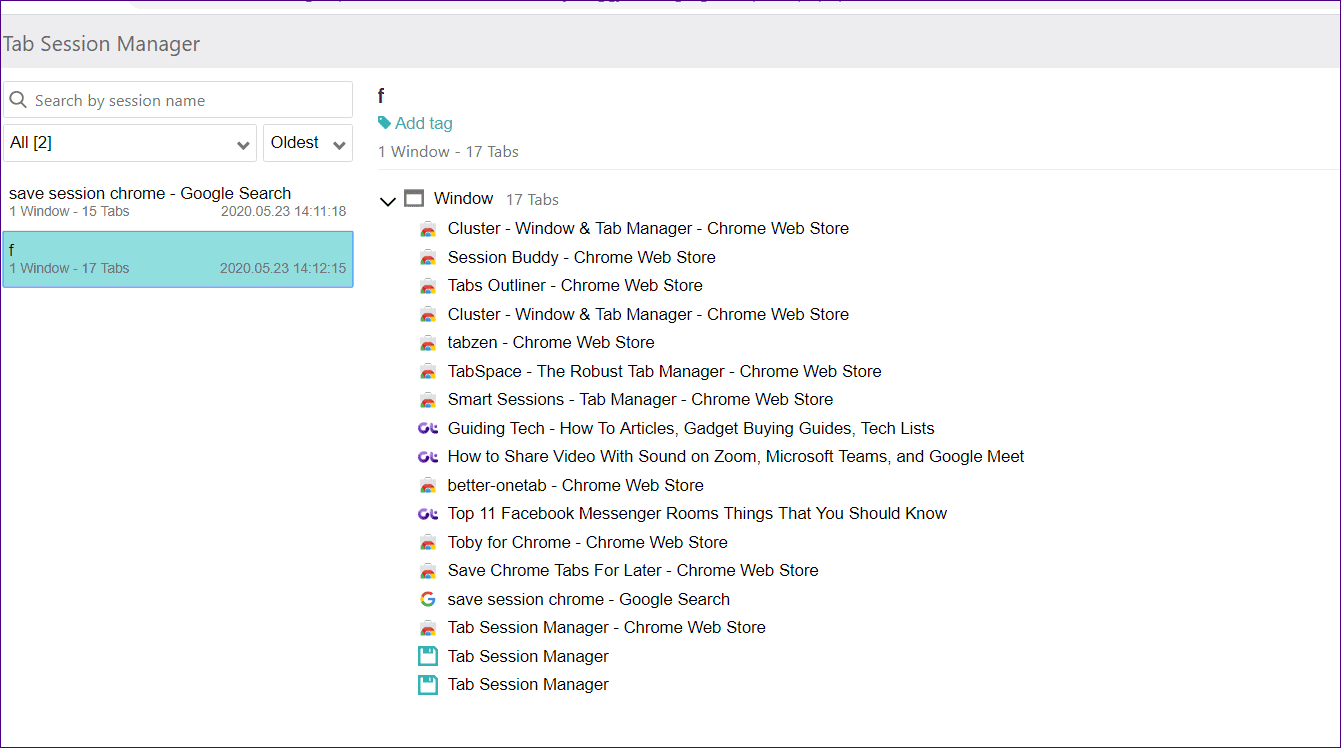1341x748 pixels.
Task: Open How to Share Video With Sound tab
Action: coord(736,456)
